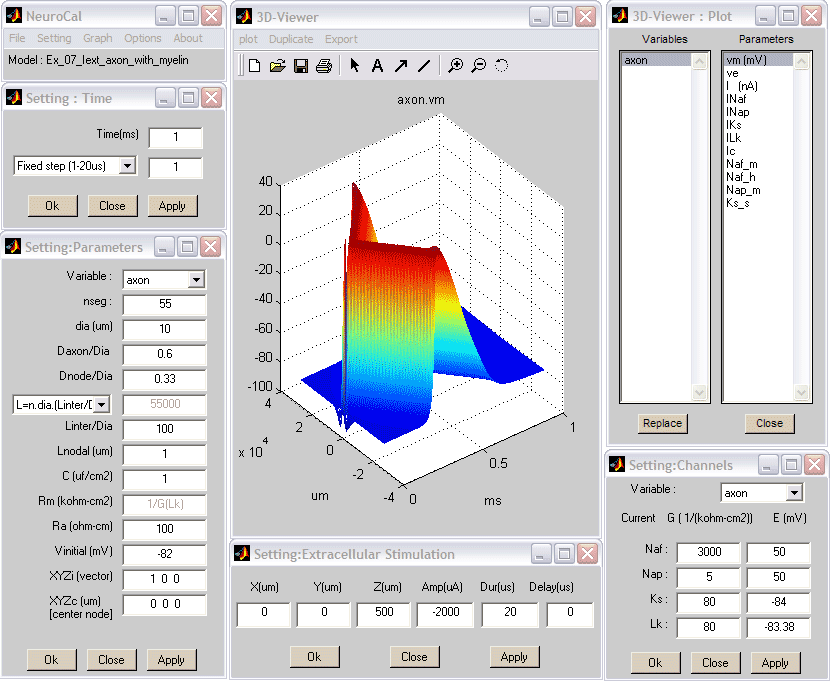Select 'axon' in the Variables list
832x681 pixels.
point(656,60)
